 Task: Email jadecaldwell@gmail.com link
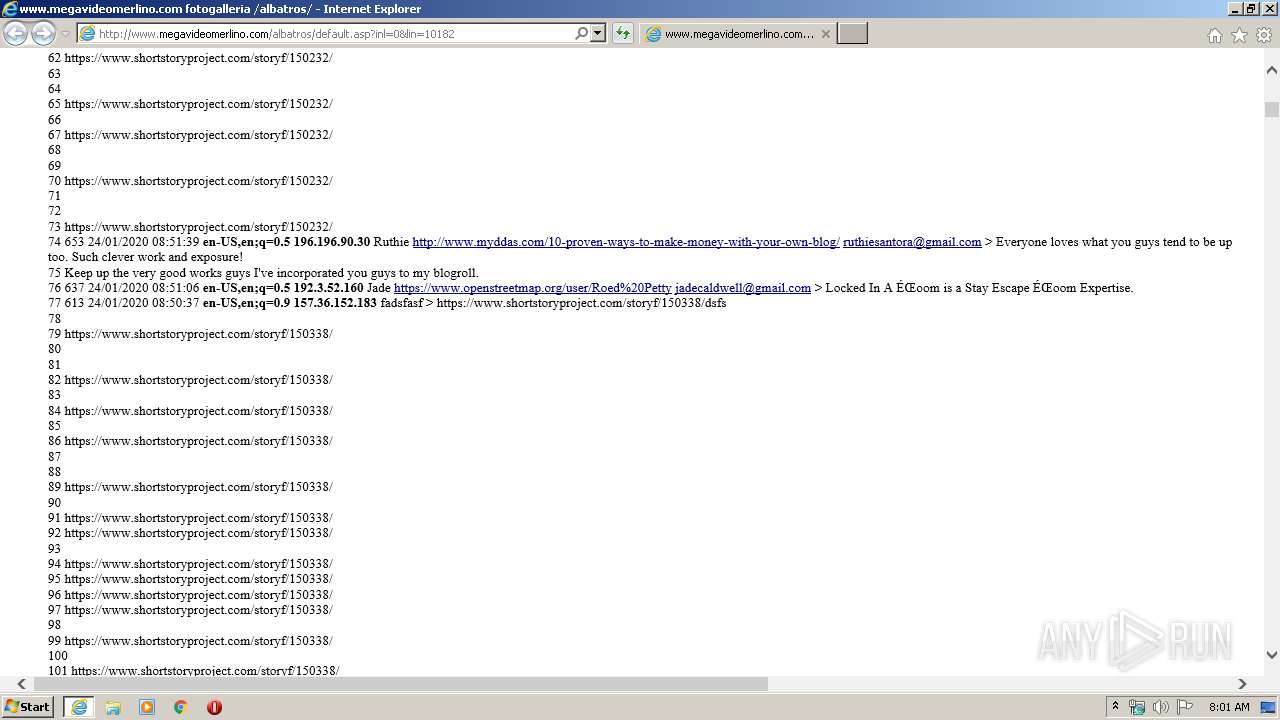pyautogui.click(x=743, y=288)
